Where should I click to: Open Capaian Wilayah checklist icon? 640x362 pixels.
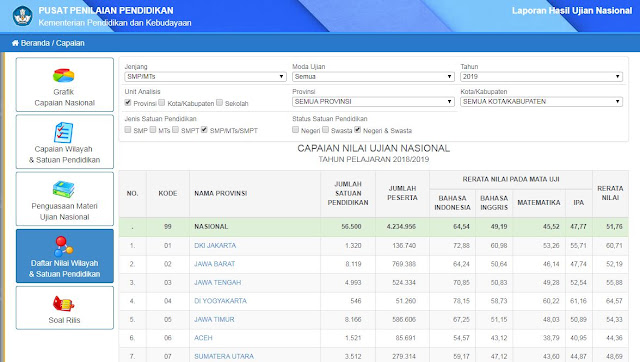pos(64,133)
